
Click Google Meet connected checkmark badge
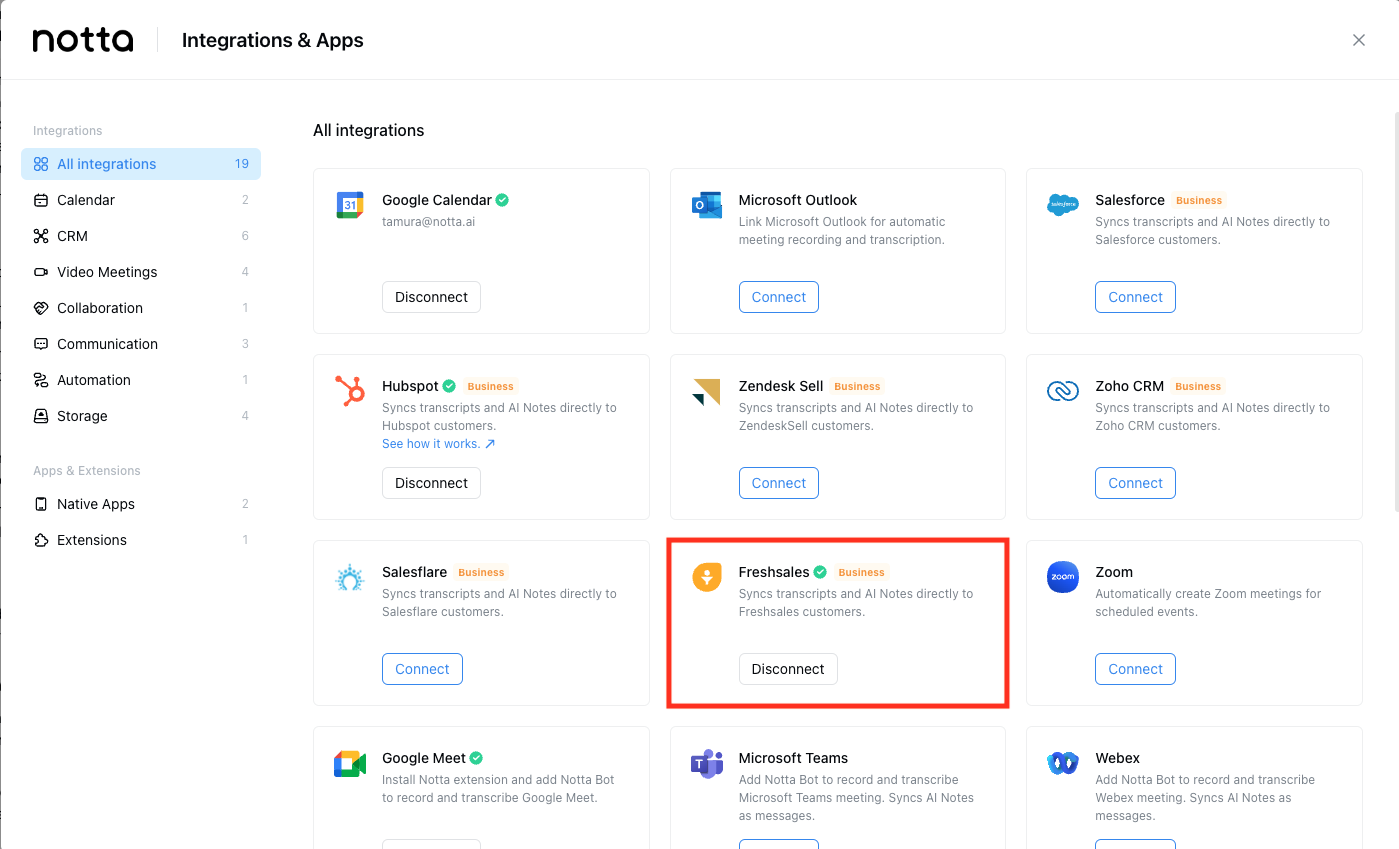(477, 758)
